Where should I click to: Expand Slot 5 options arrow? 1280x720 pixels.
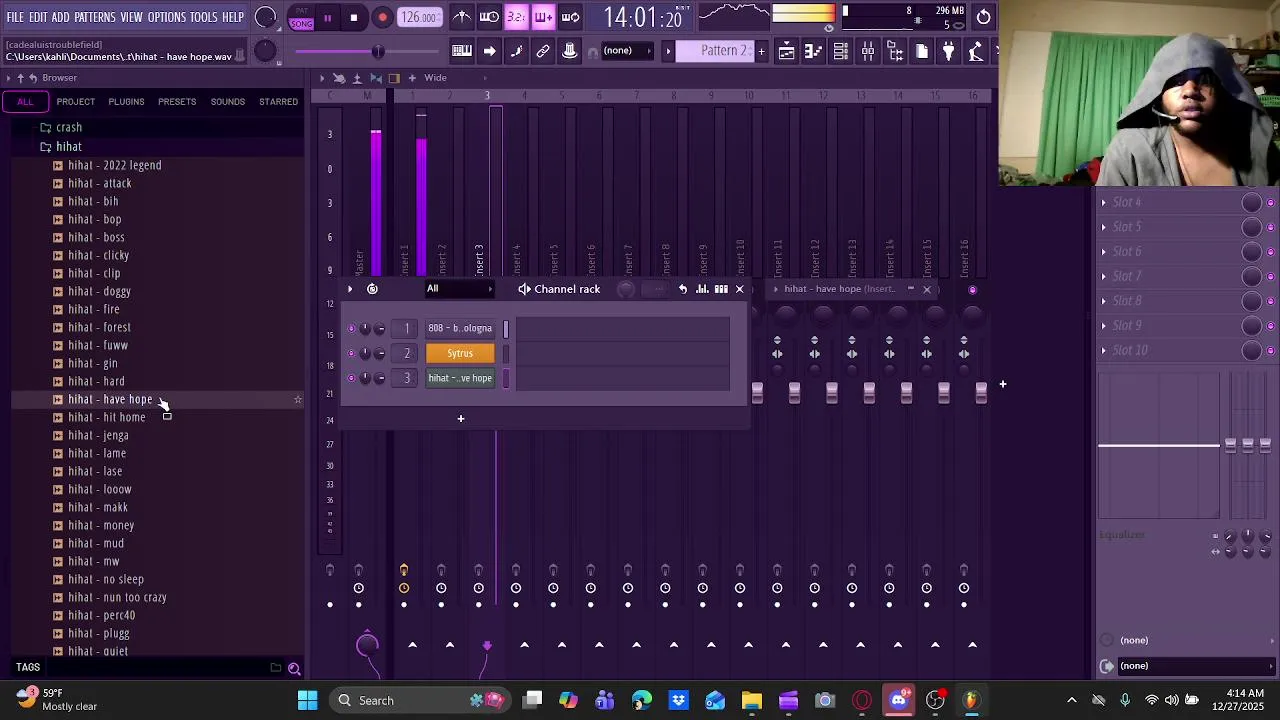1104,227
